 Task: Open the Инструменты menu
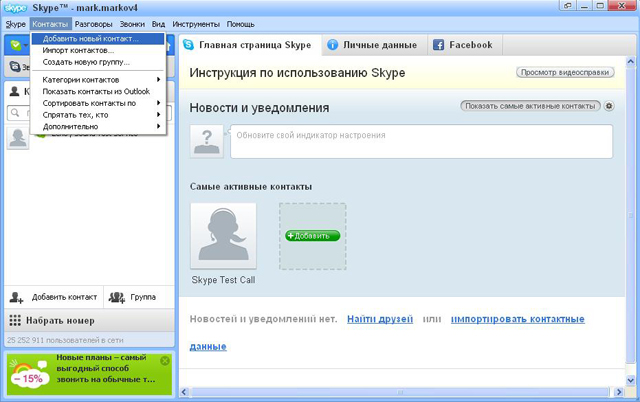(x=196, y=24)
